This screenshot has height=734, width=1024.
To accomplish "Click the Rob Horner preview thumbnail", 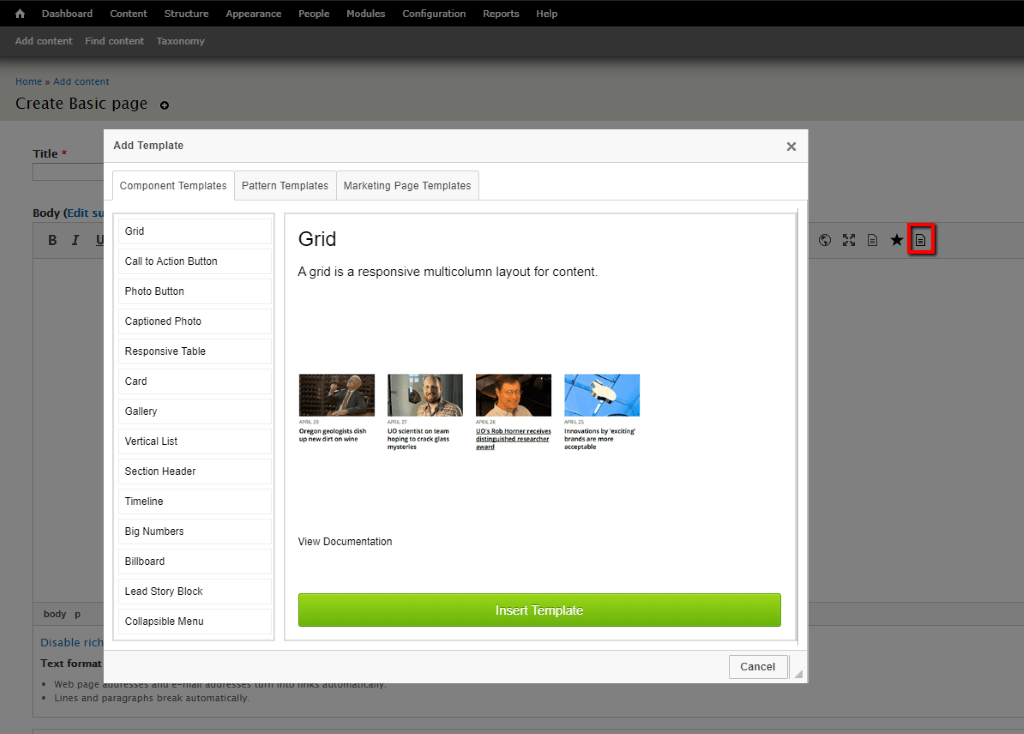I will click(x=513, y=395).
